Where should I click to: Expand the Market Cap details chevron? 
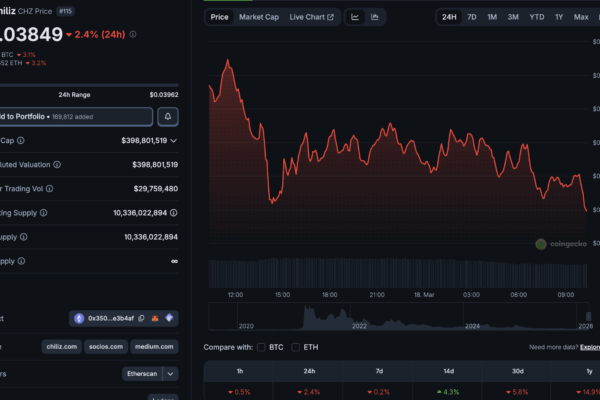pos(174,141)
